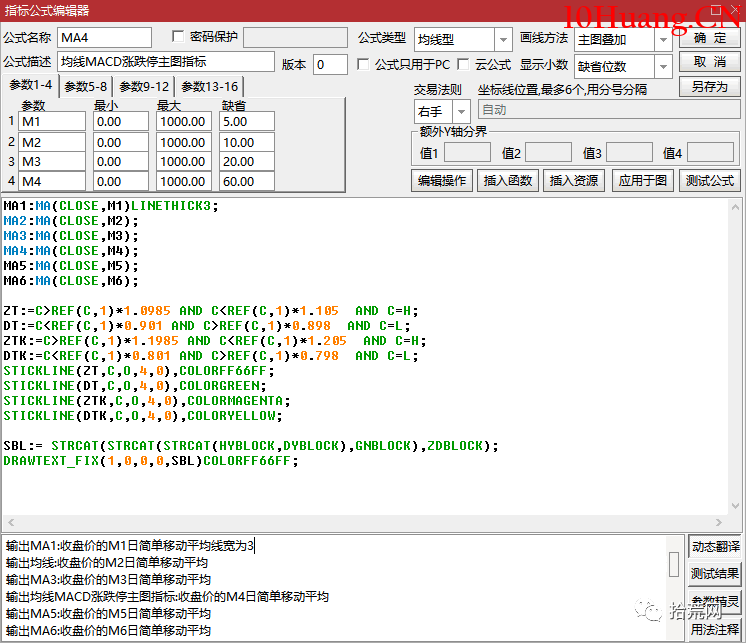Click the STICKLINE line with COLORYELLOW

pyautogui.click(x=143, y=416)
